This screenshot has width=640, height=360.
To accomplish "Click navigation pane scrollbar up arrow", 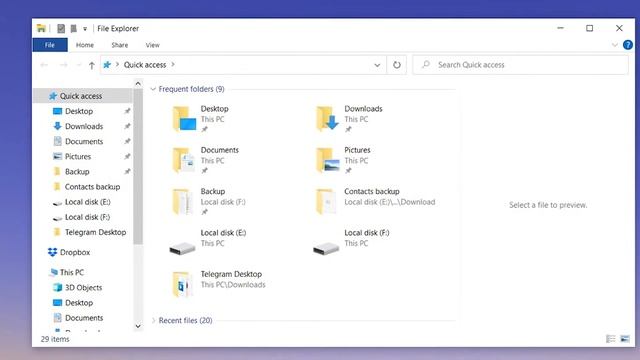I will pos(138,84).
